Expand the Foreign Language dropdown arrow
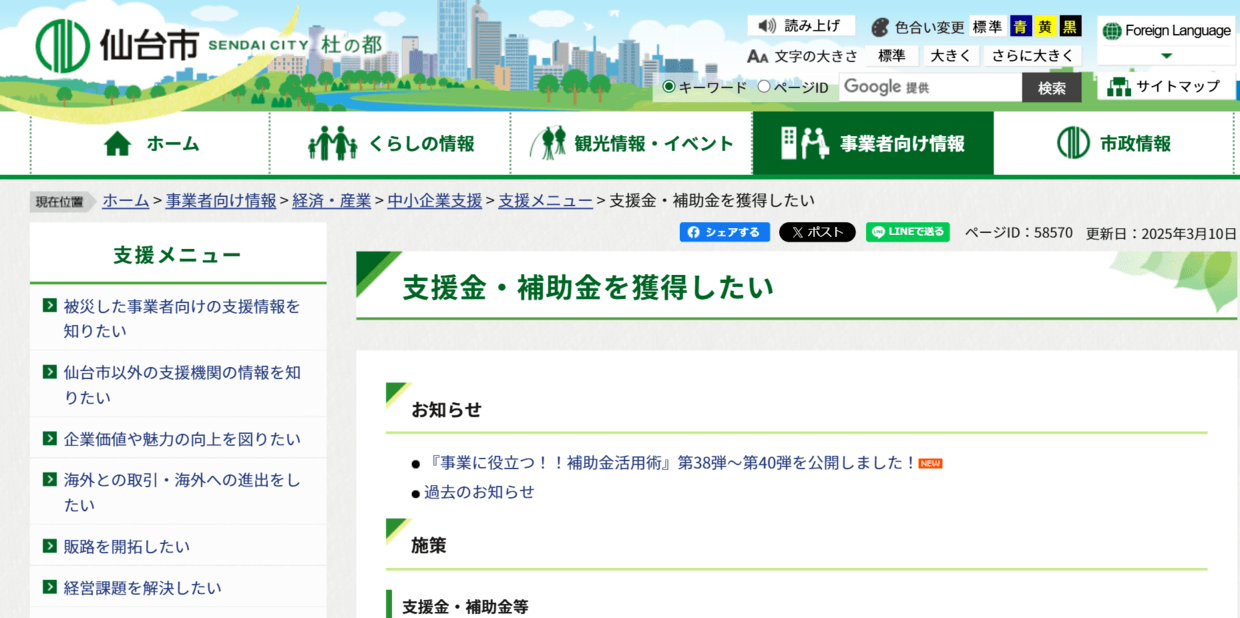 tap(1166, 56)
